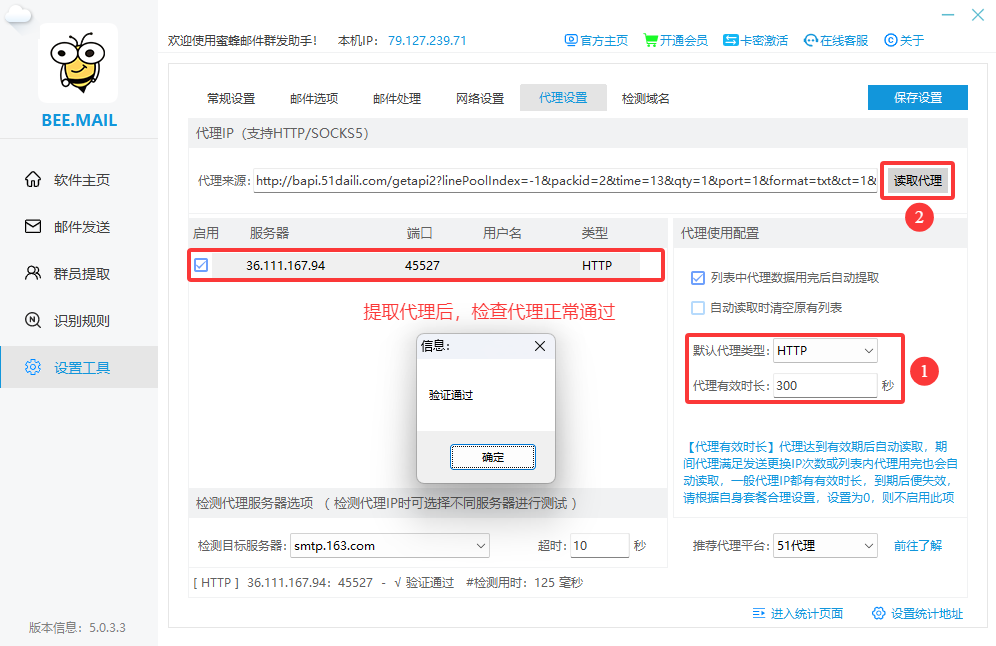The width and height of the screenshot is (996, 646).
Task: Click the green shopping cart icon
Action: (x=650, y=40)
